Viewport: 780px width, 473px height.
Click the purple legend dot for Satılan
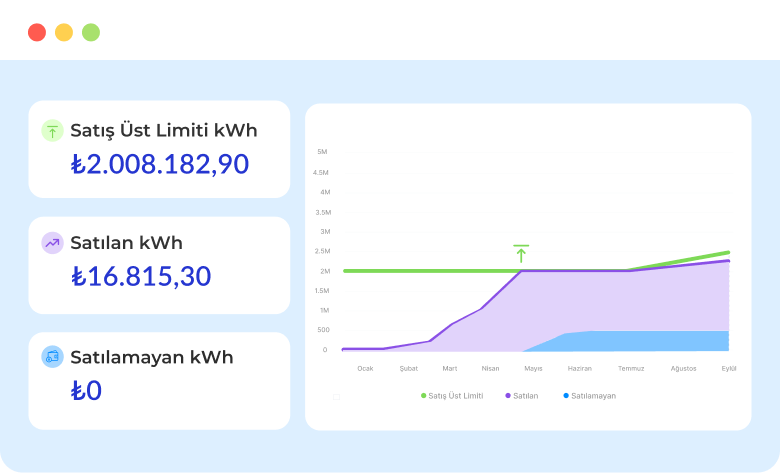(x=508, y=396)
